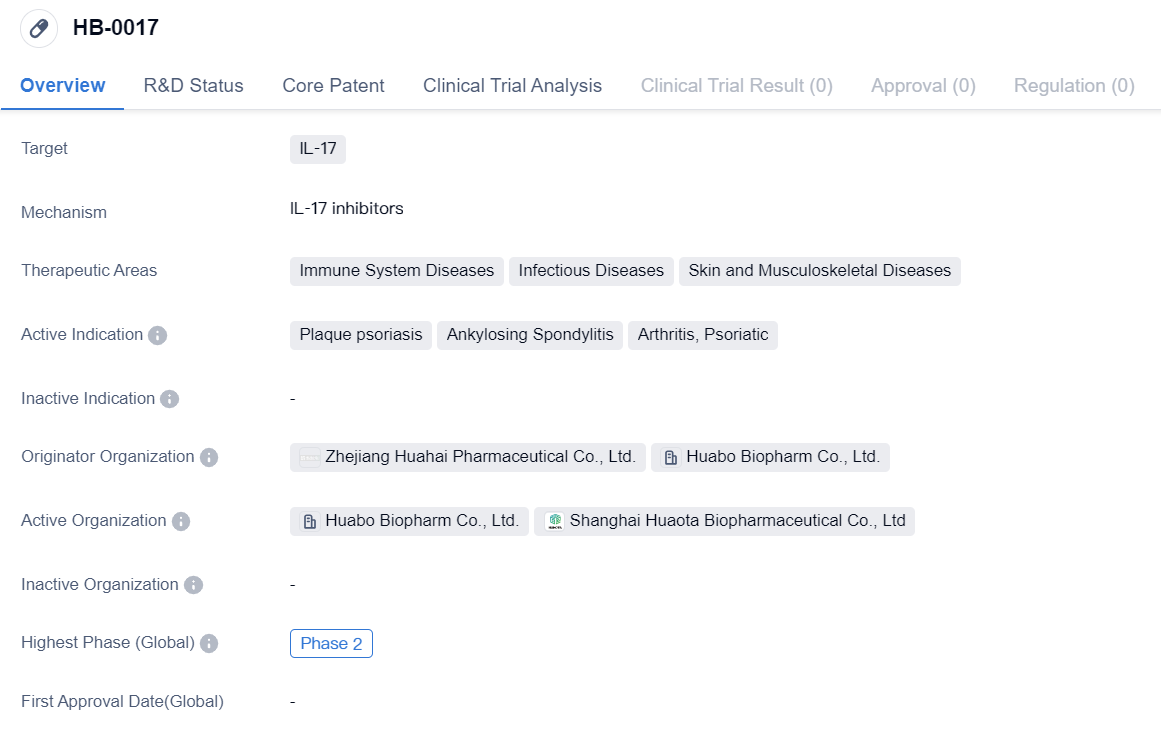Viewport: 1161px width, 729px height.
Task: Click info icon next to Active Indication
Action: coord(157,335)
